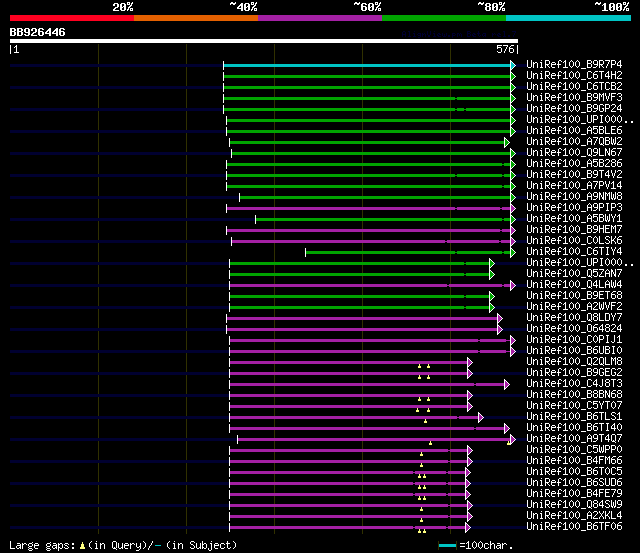Select UniRef100_A9NMW8 label
The width and height of the screenshot is (640, 553).
(x=574, y=197)
